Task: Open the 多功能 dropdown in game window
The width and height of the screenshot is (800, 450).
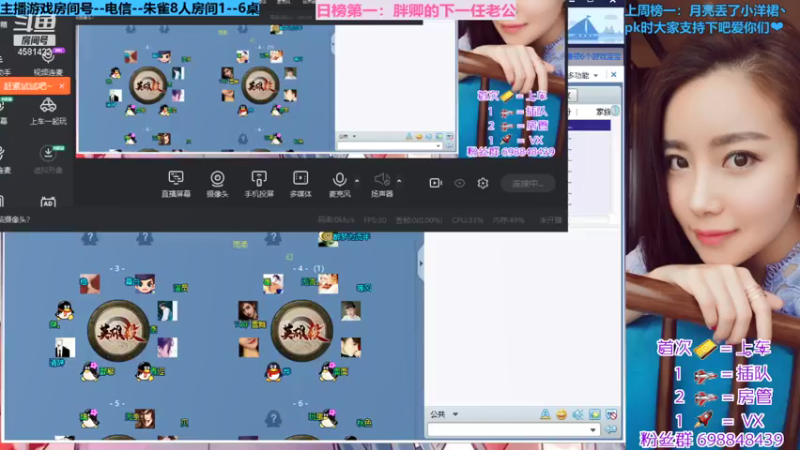Action: [583, 76]
